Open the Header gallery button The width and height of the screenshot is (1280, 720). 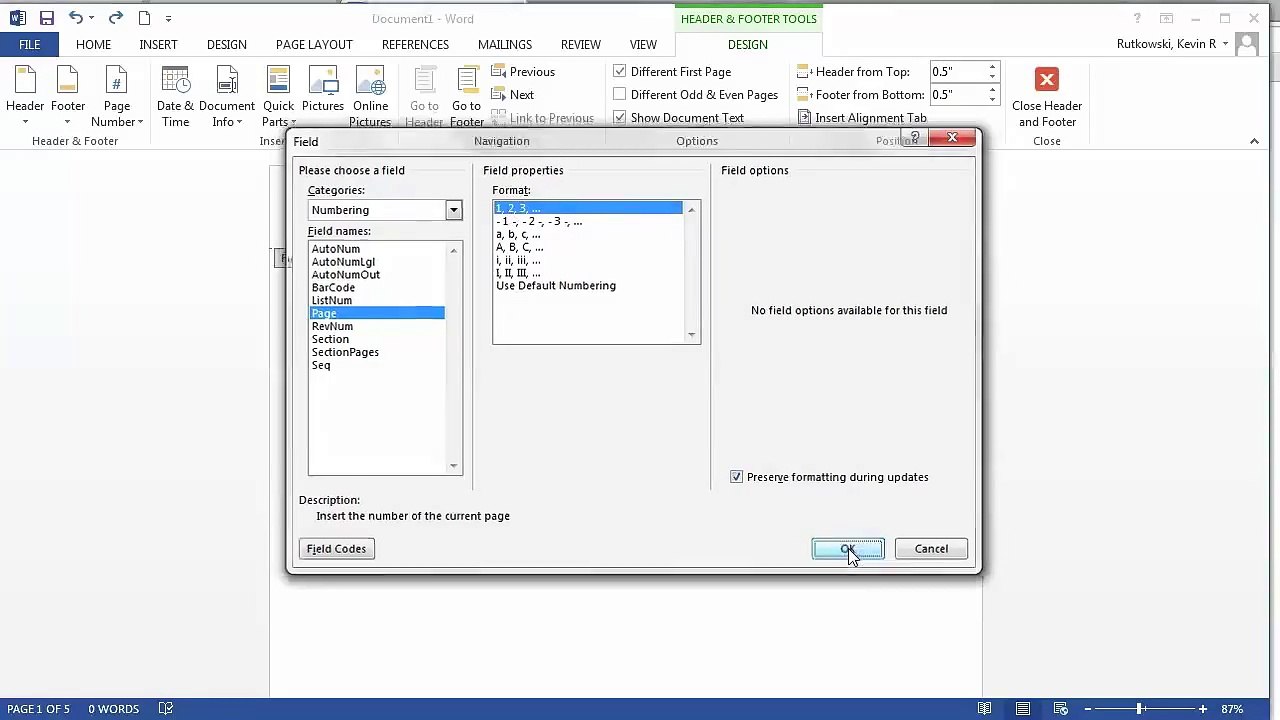25,97
